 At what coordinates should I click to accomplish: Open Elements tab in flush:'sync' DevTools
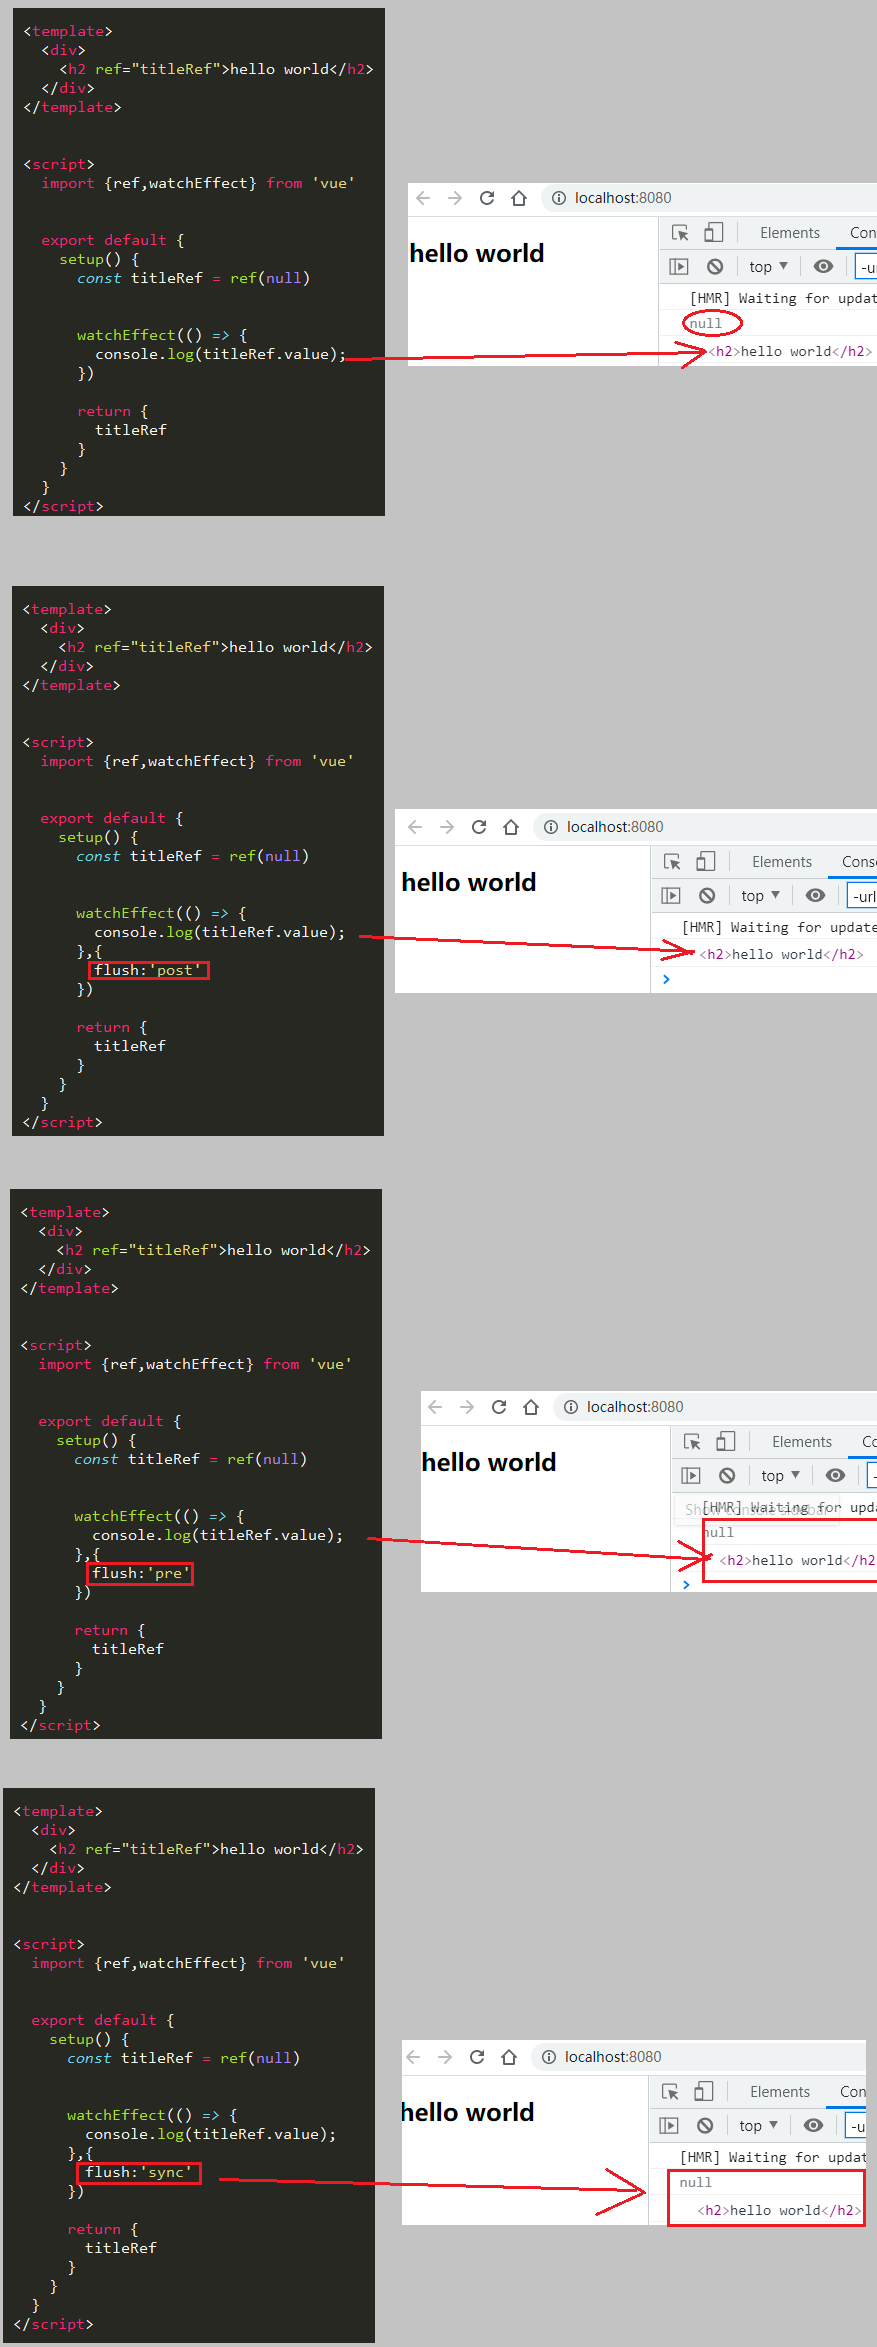point(780,2092)
